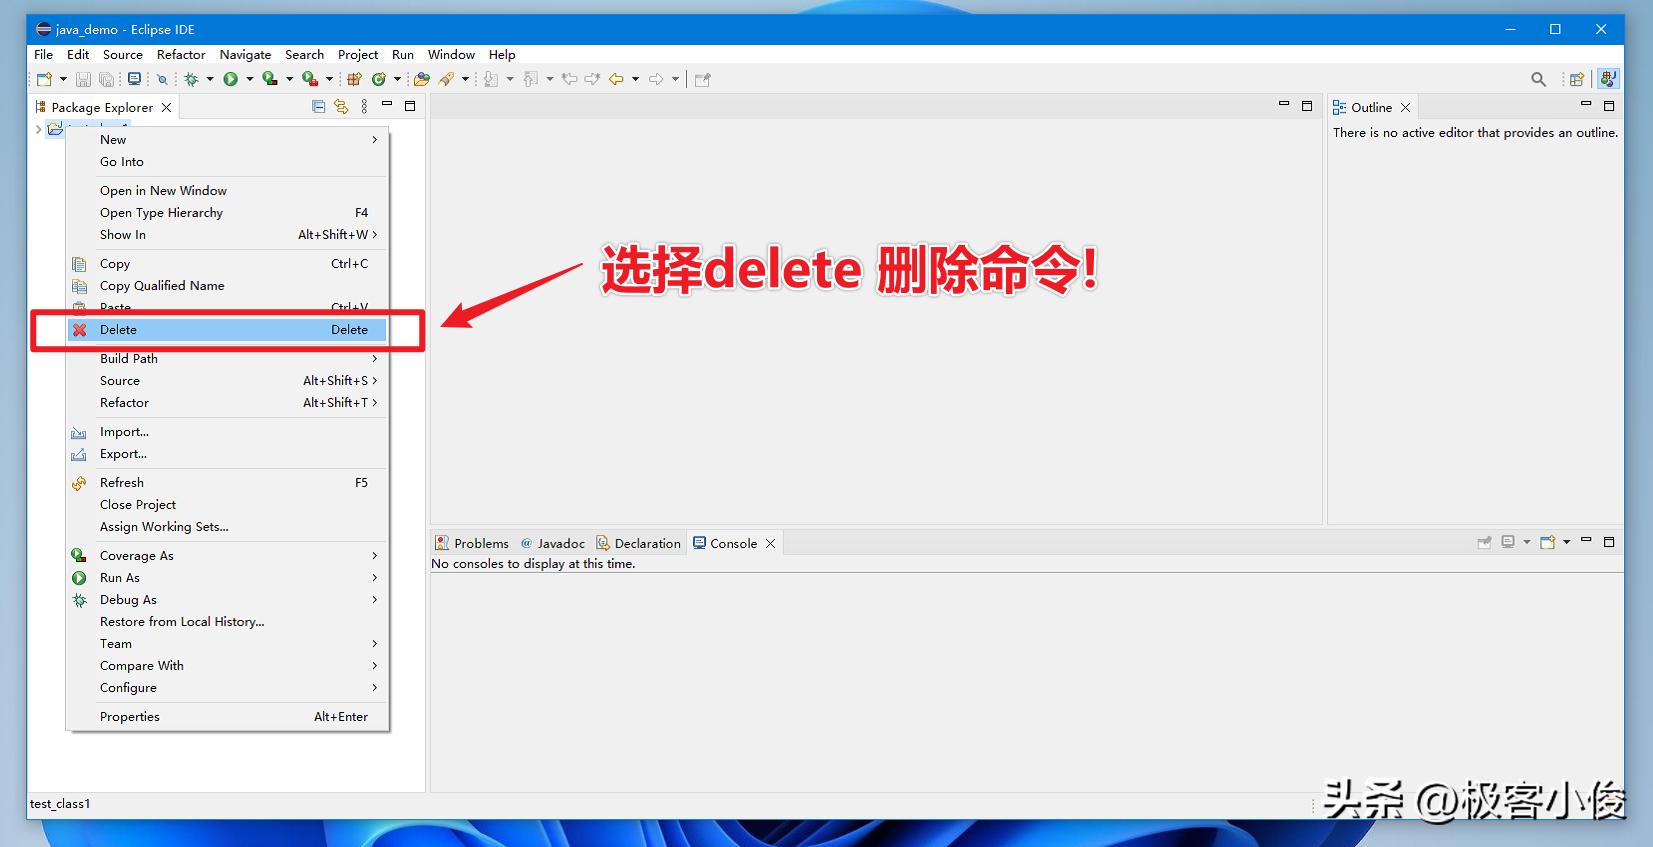Image resolution: width=1653 pixels, height=847 pixels.
Task: Click the Save All toolbar icon
Action: (106, 79)
